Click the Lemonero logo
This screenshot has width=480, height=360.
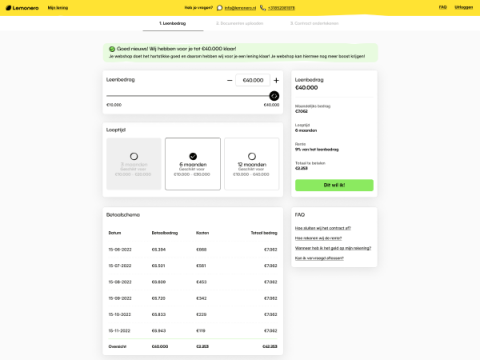(22, 8)
